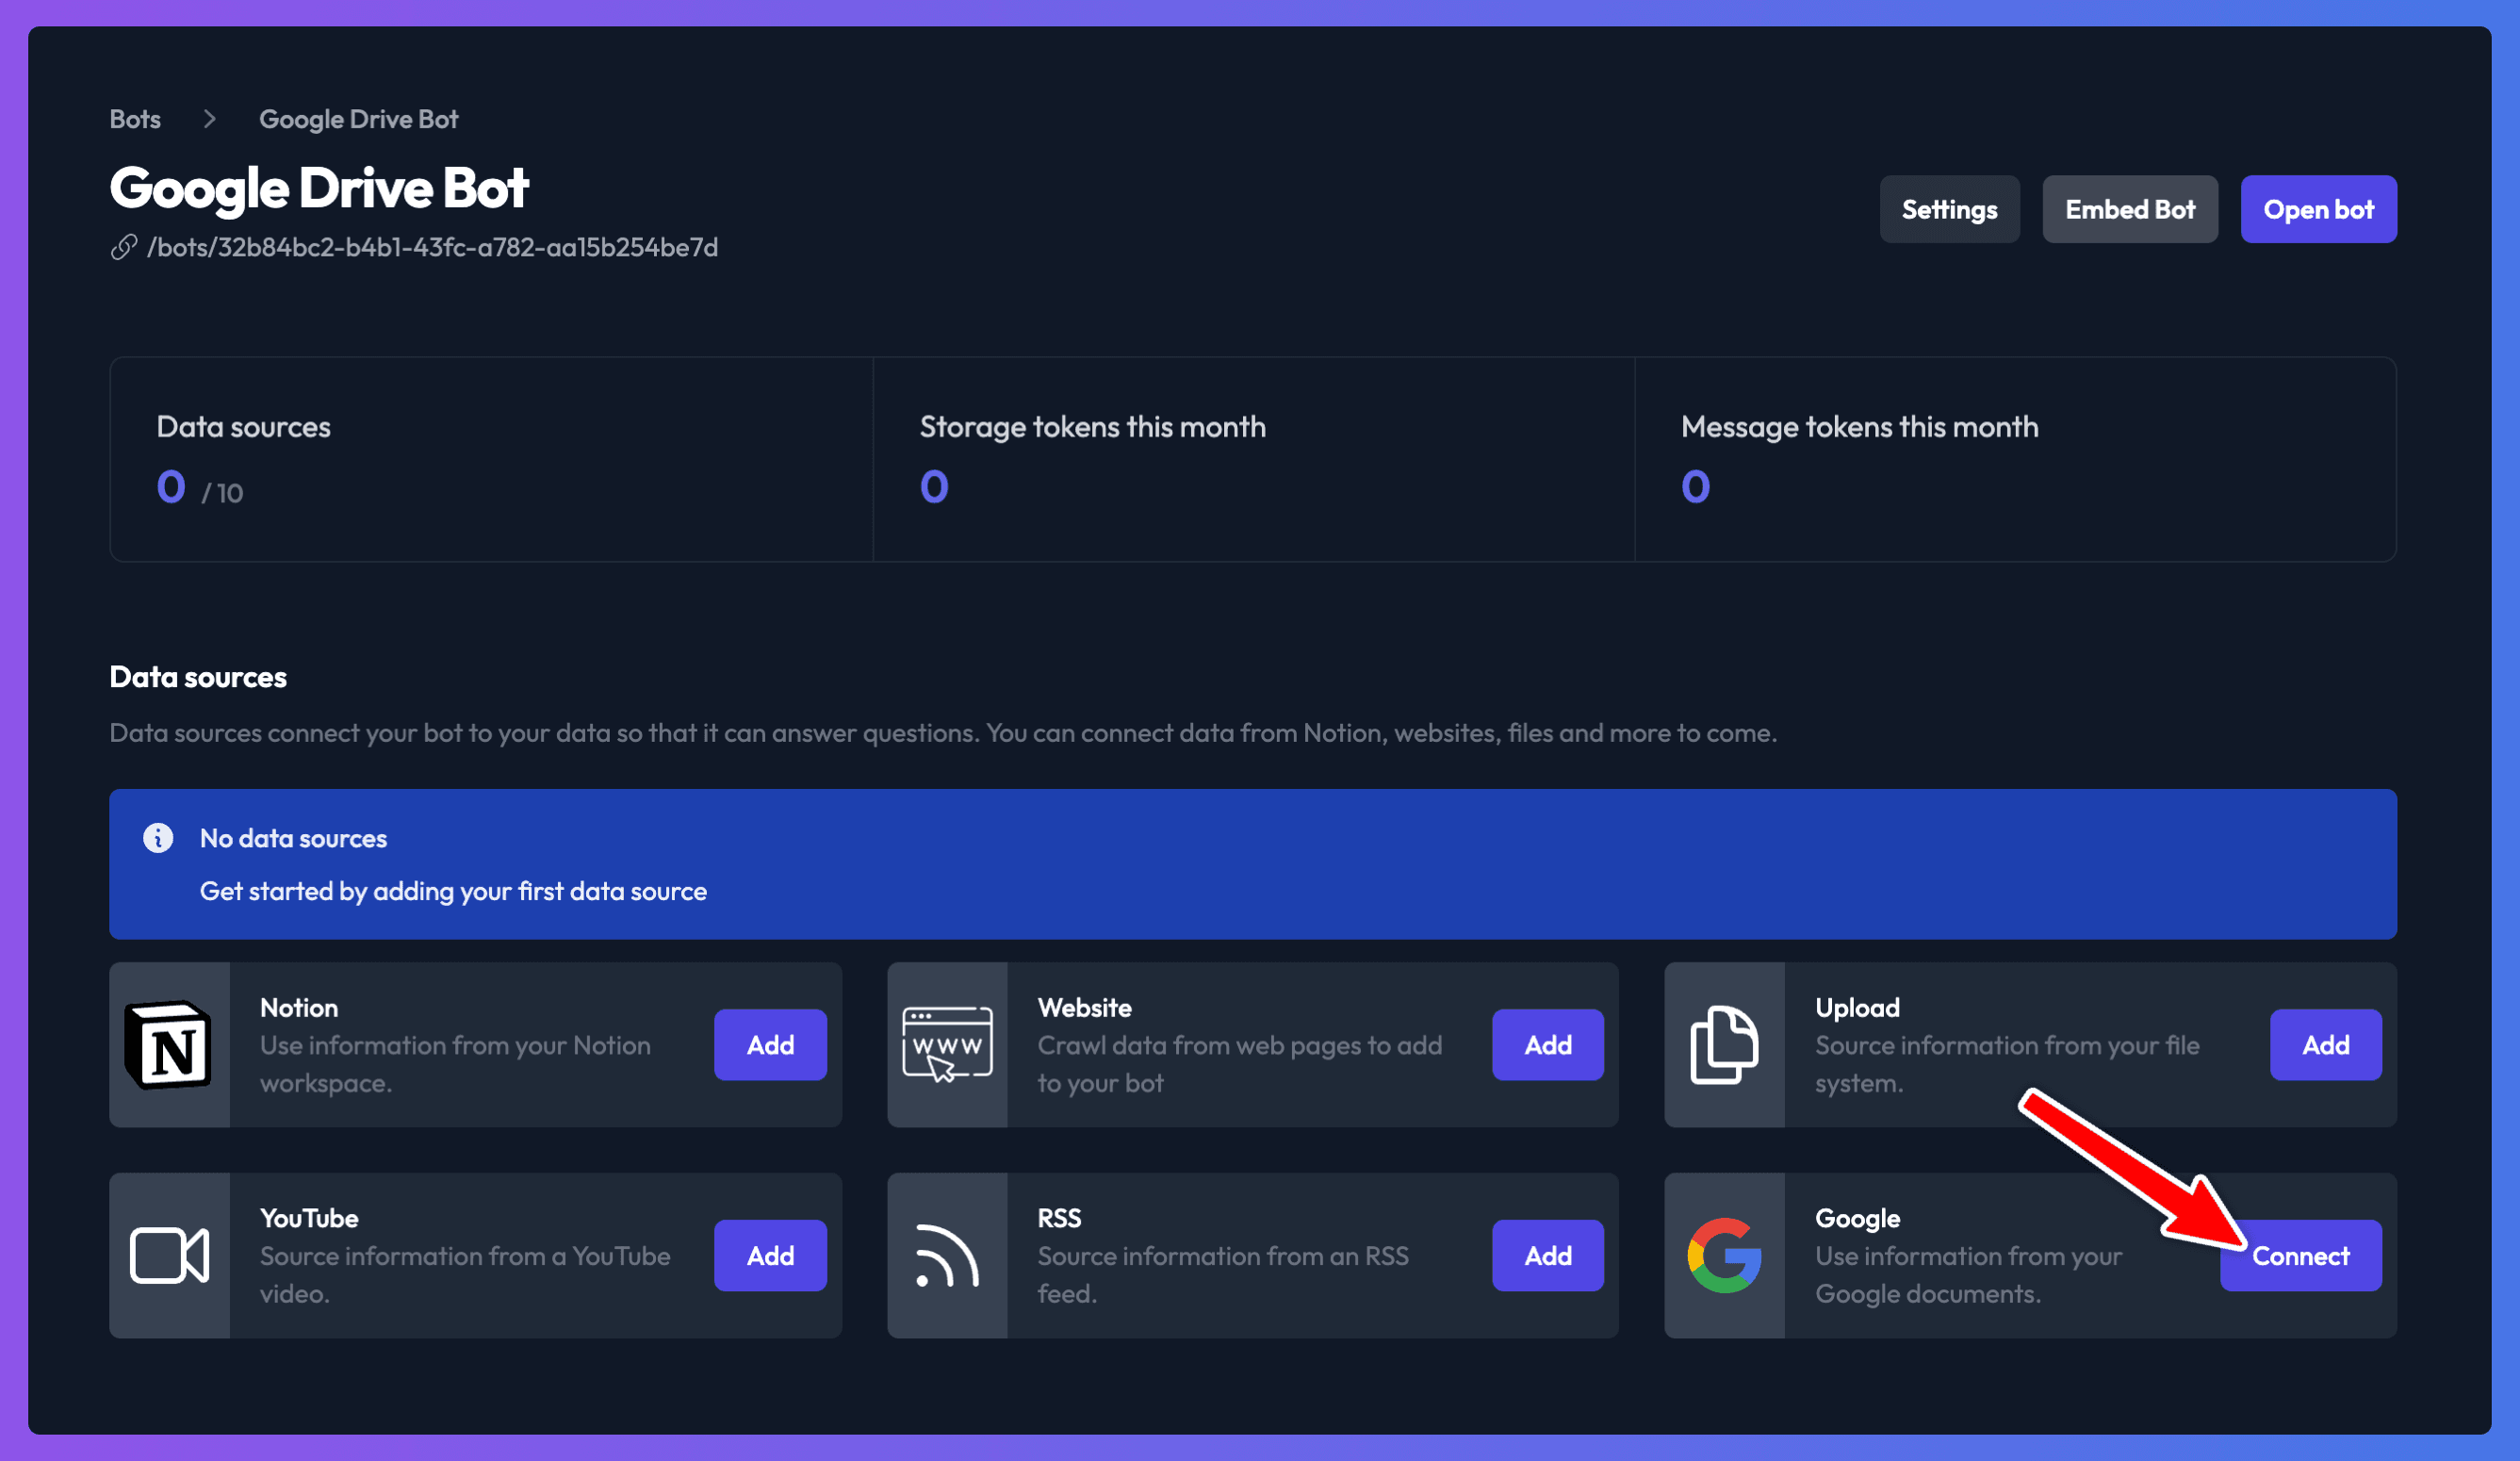Screen dimensions: 2520x1461
Task: Click 'Use information from your Notion workspace' text
Action: [455, 1064]
